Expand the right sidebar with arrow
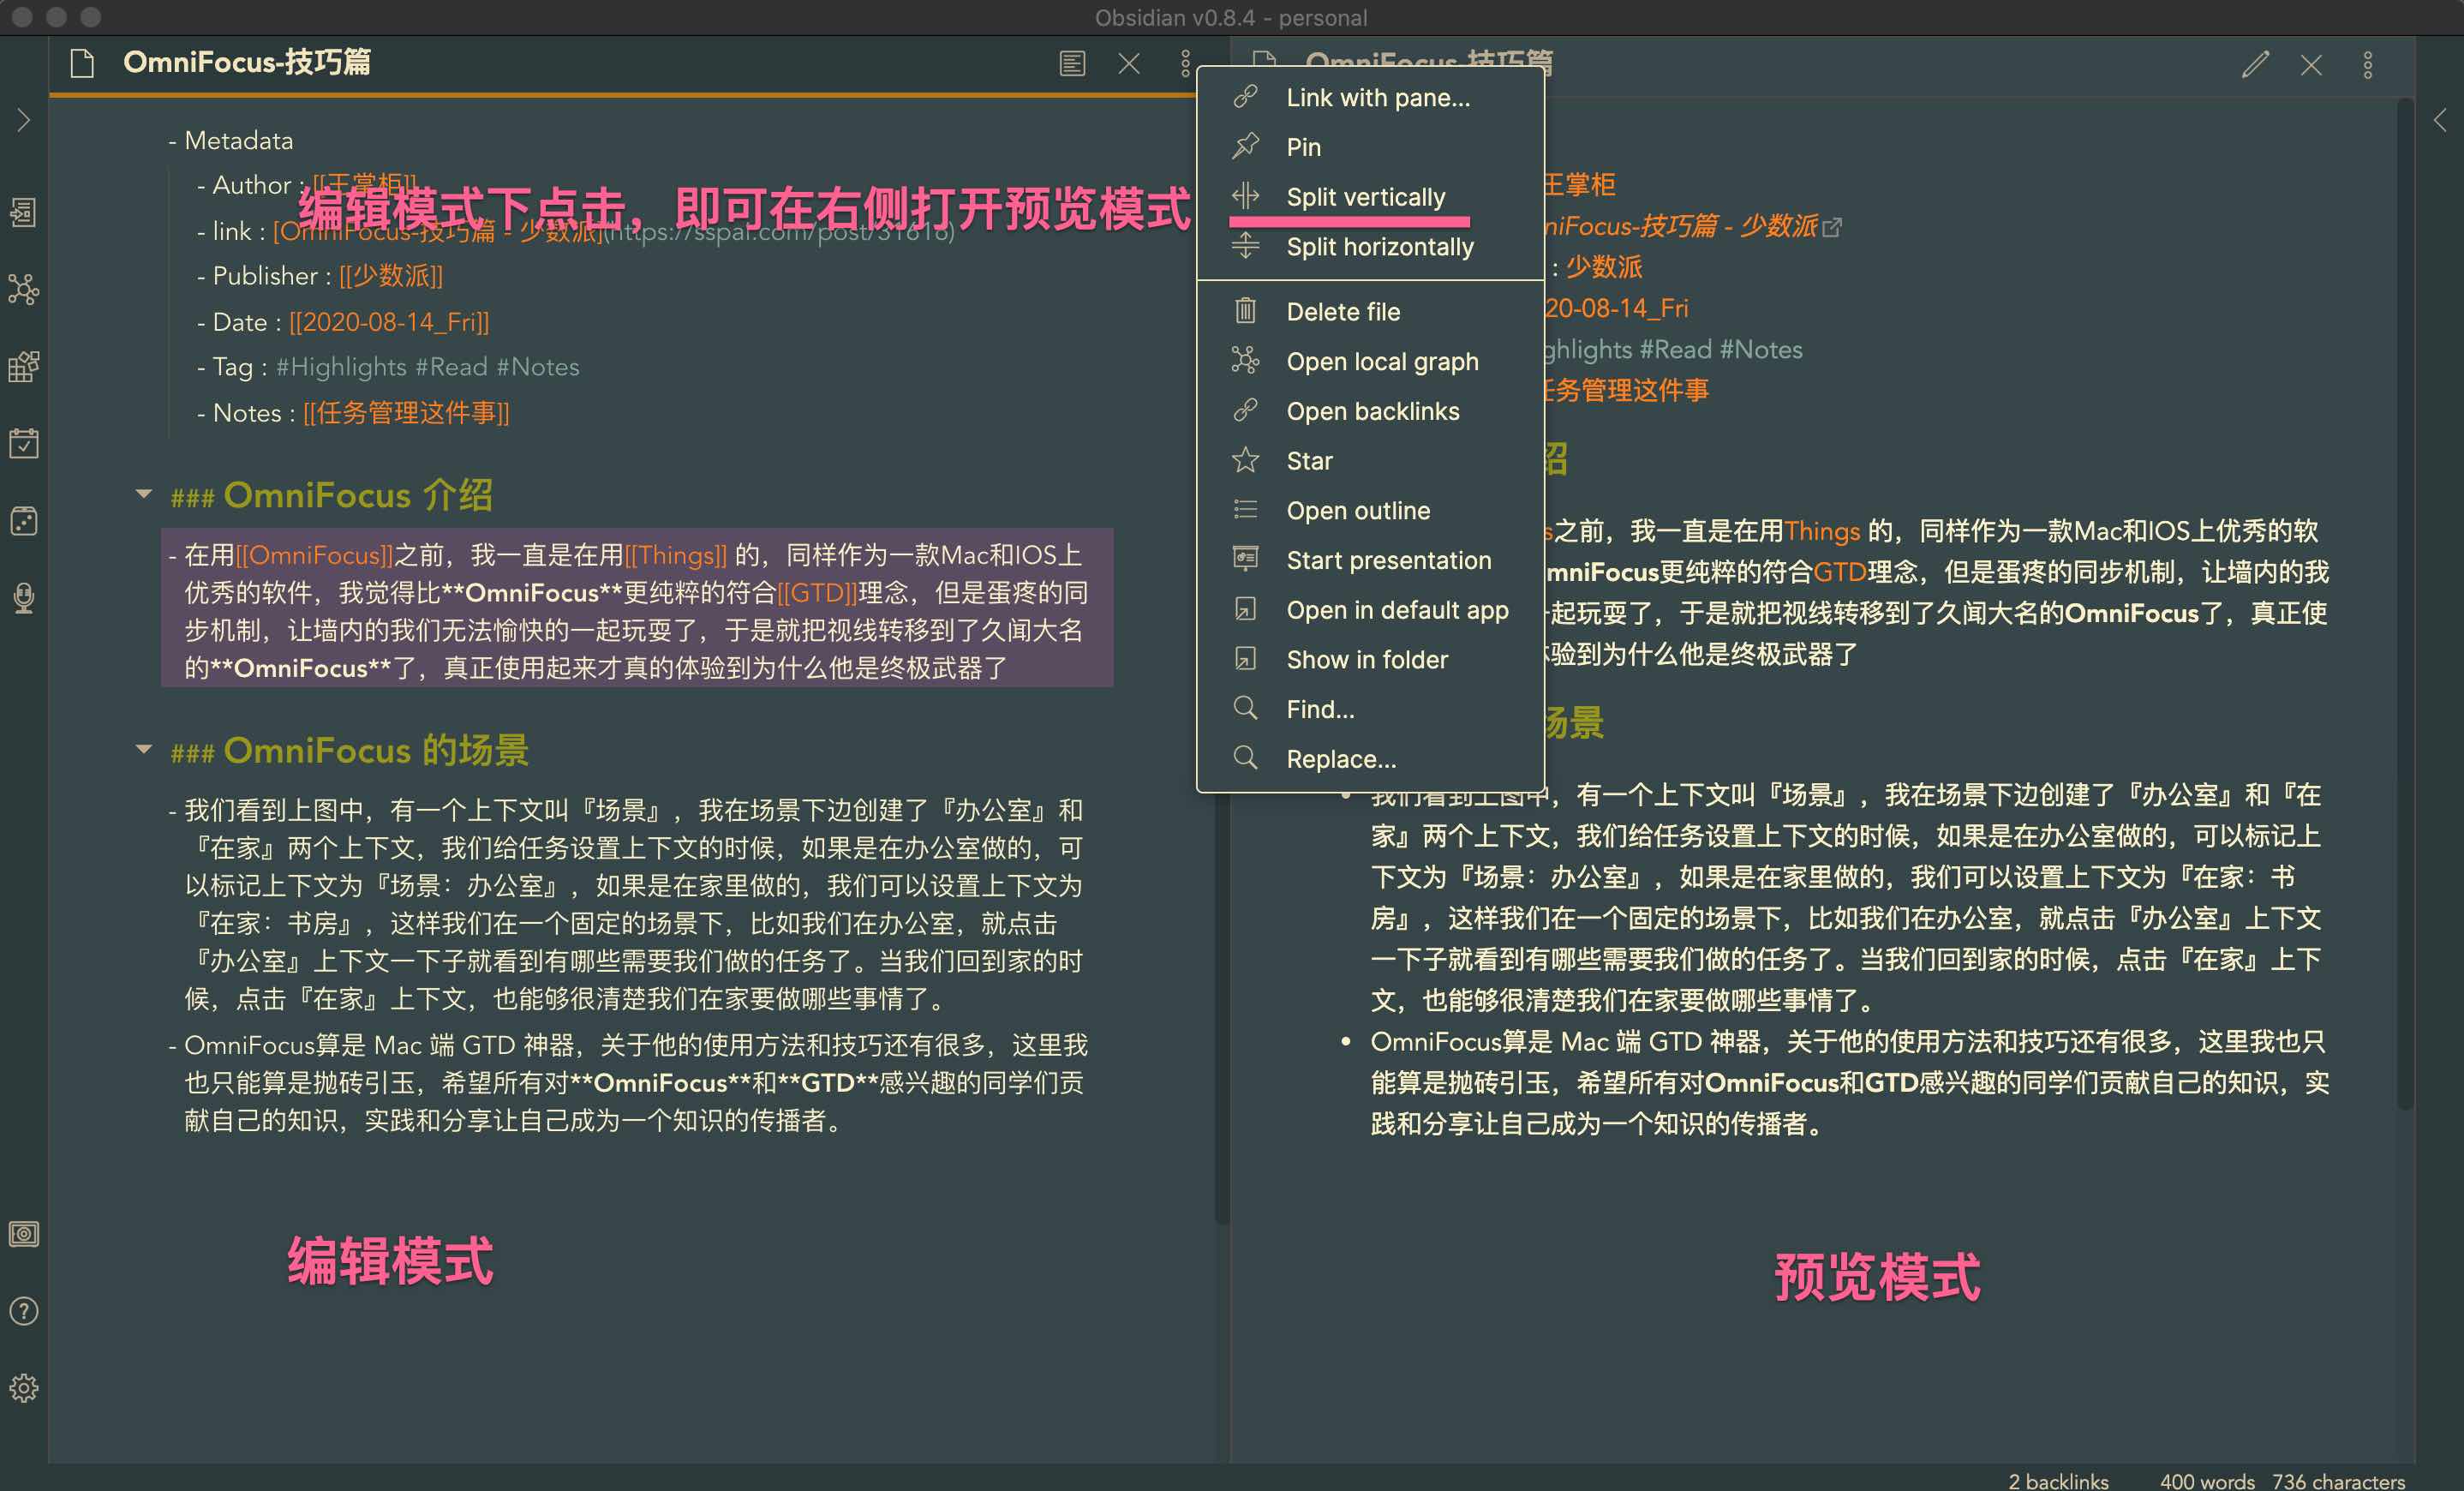The image size is (2464, 1491). coord(2440,120)
